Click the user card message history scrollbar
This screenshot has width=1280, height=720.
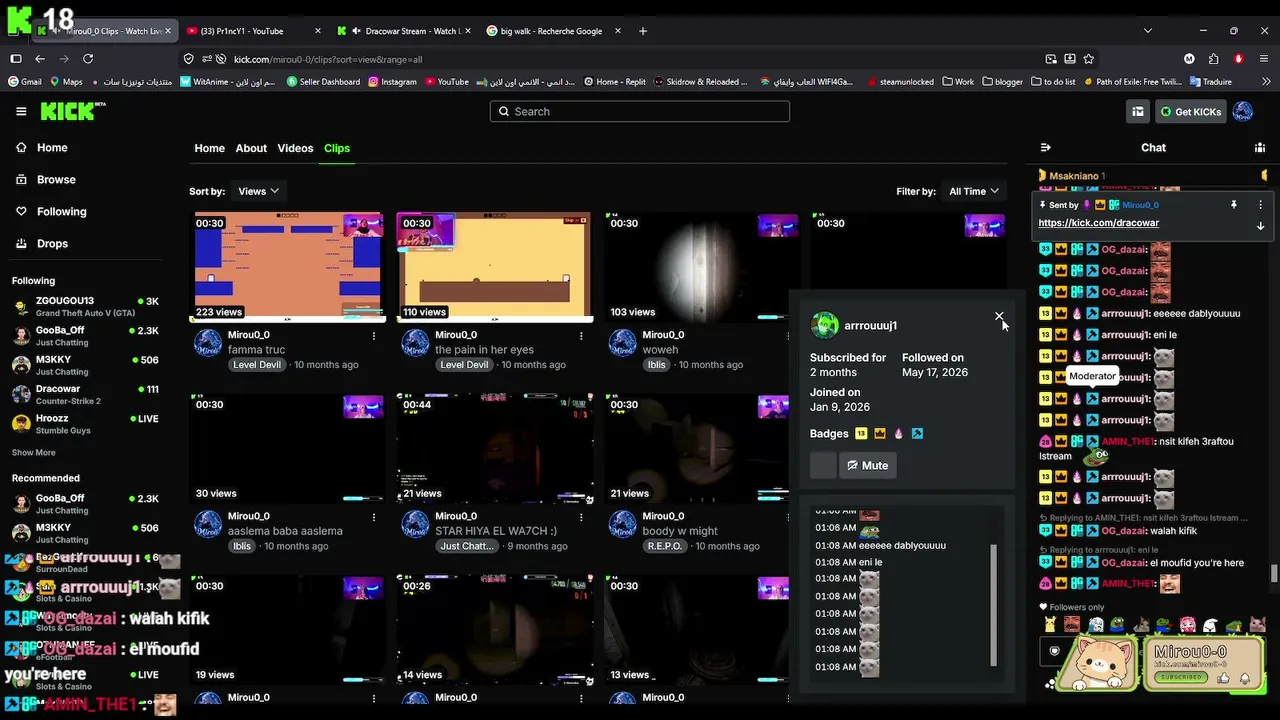coord(994,605)
